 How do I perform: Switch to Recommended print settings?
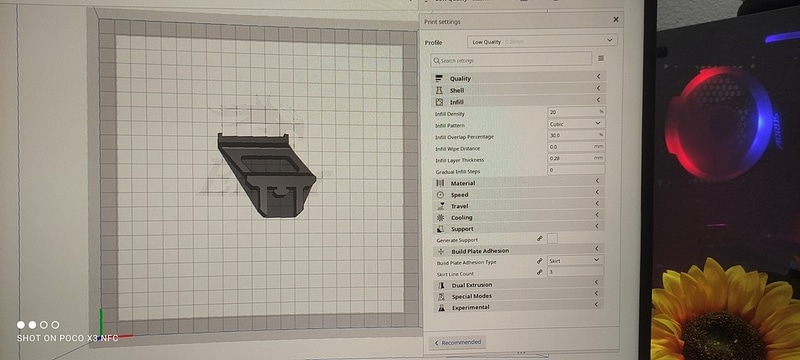pyautogui.click(x=458, y=343)
